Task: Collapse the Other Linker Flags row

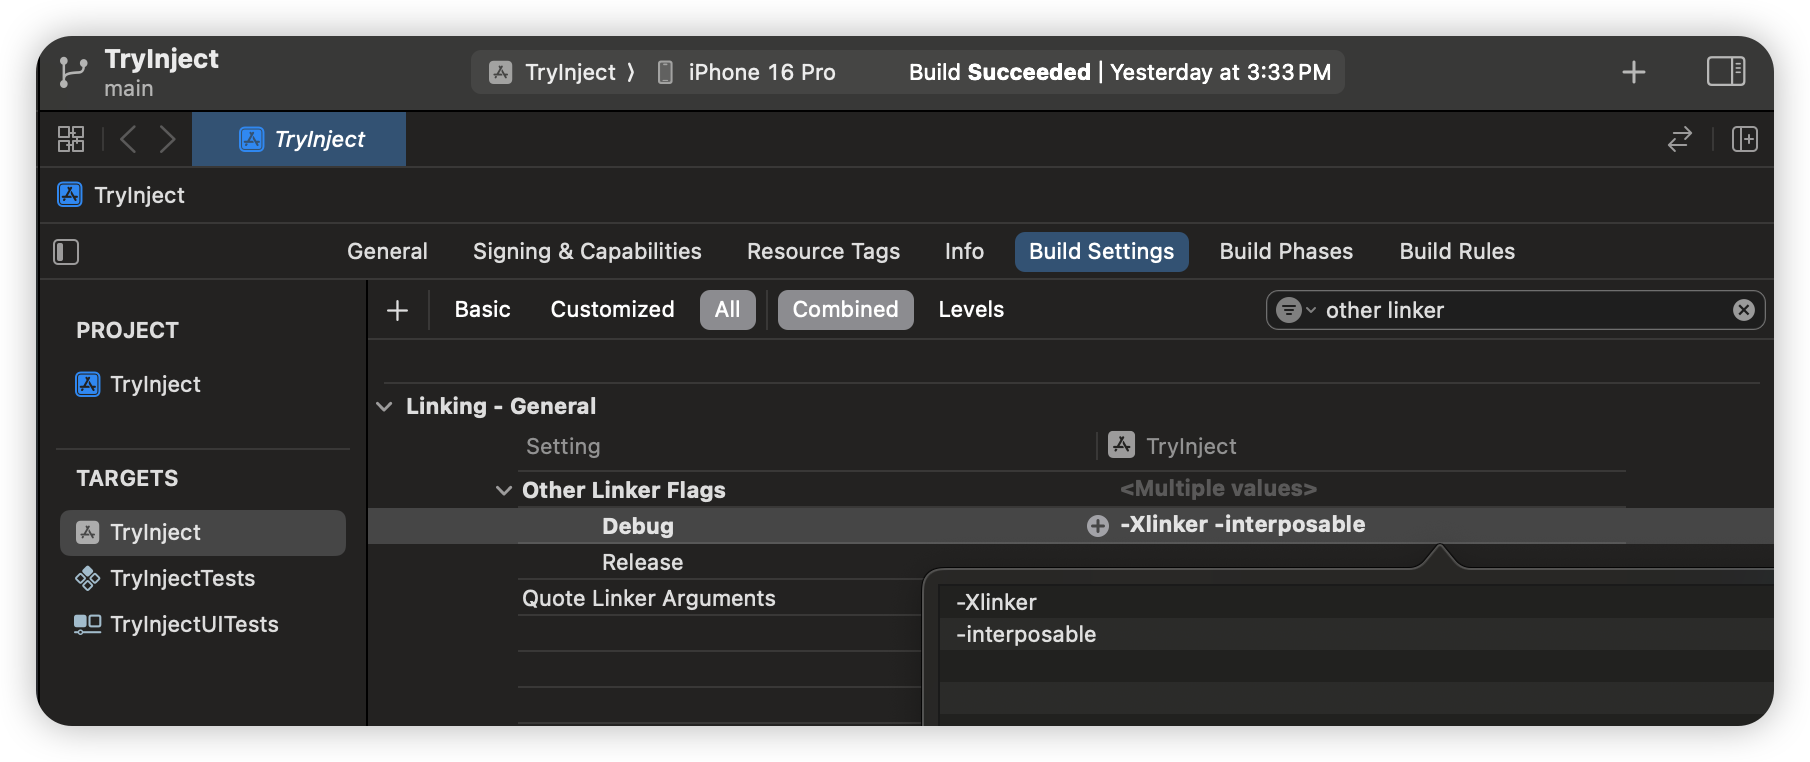Action: tap(504, 490)
